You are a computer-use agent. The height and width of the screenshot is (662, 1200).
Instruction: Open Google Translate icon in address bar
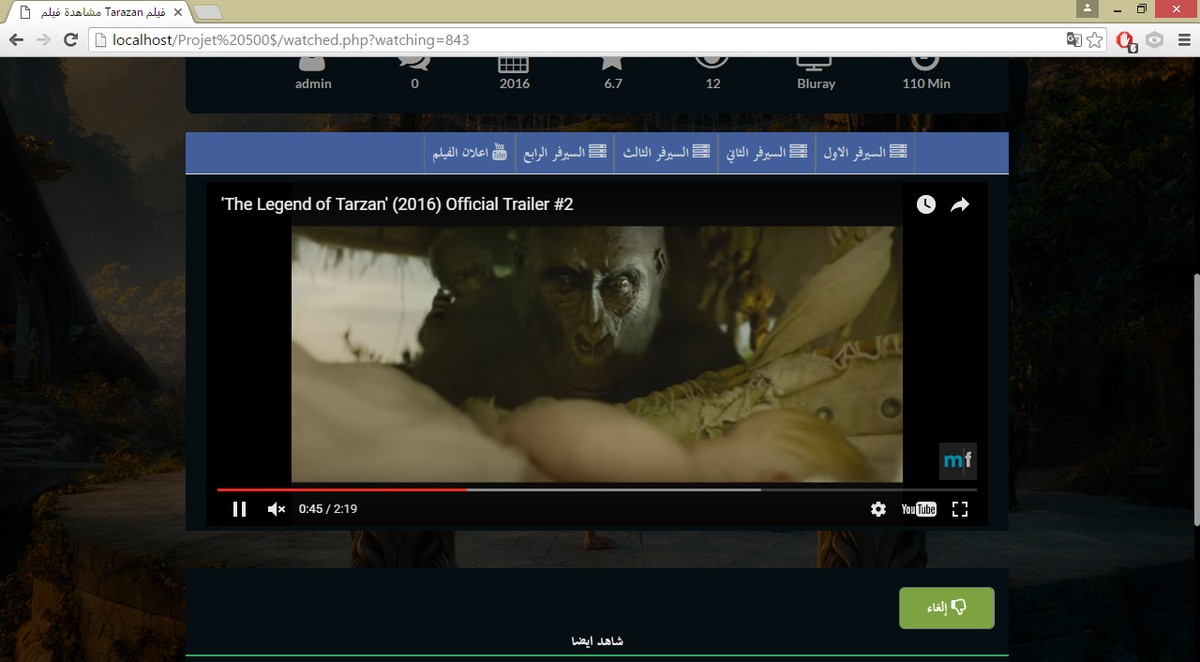point(1073,40)
